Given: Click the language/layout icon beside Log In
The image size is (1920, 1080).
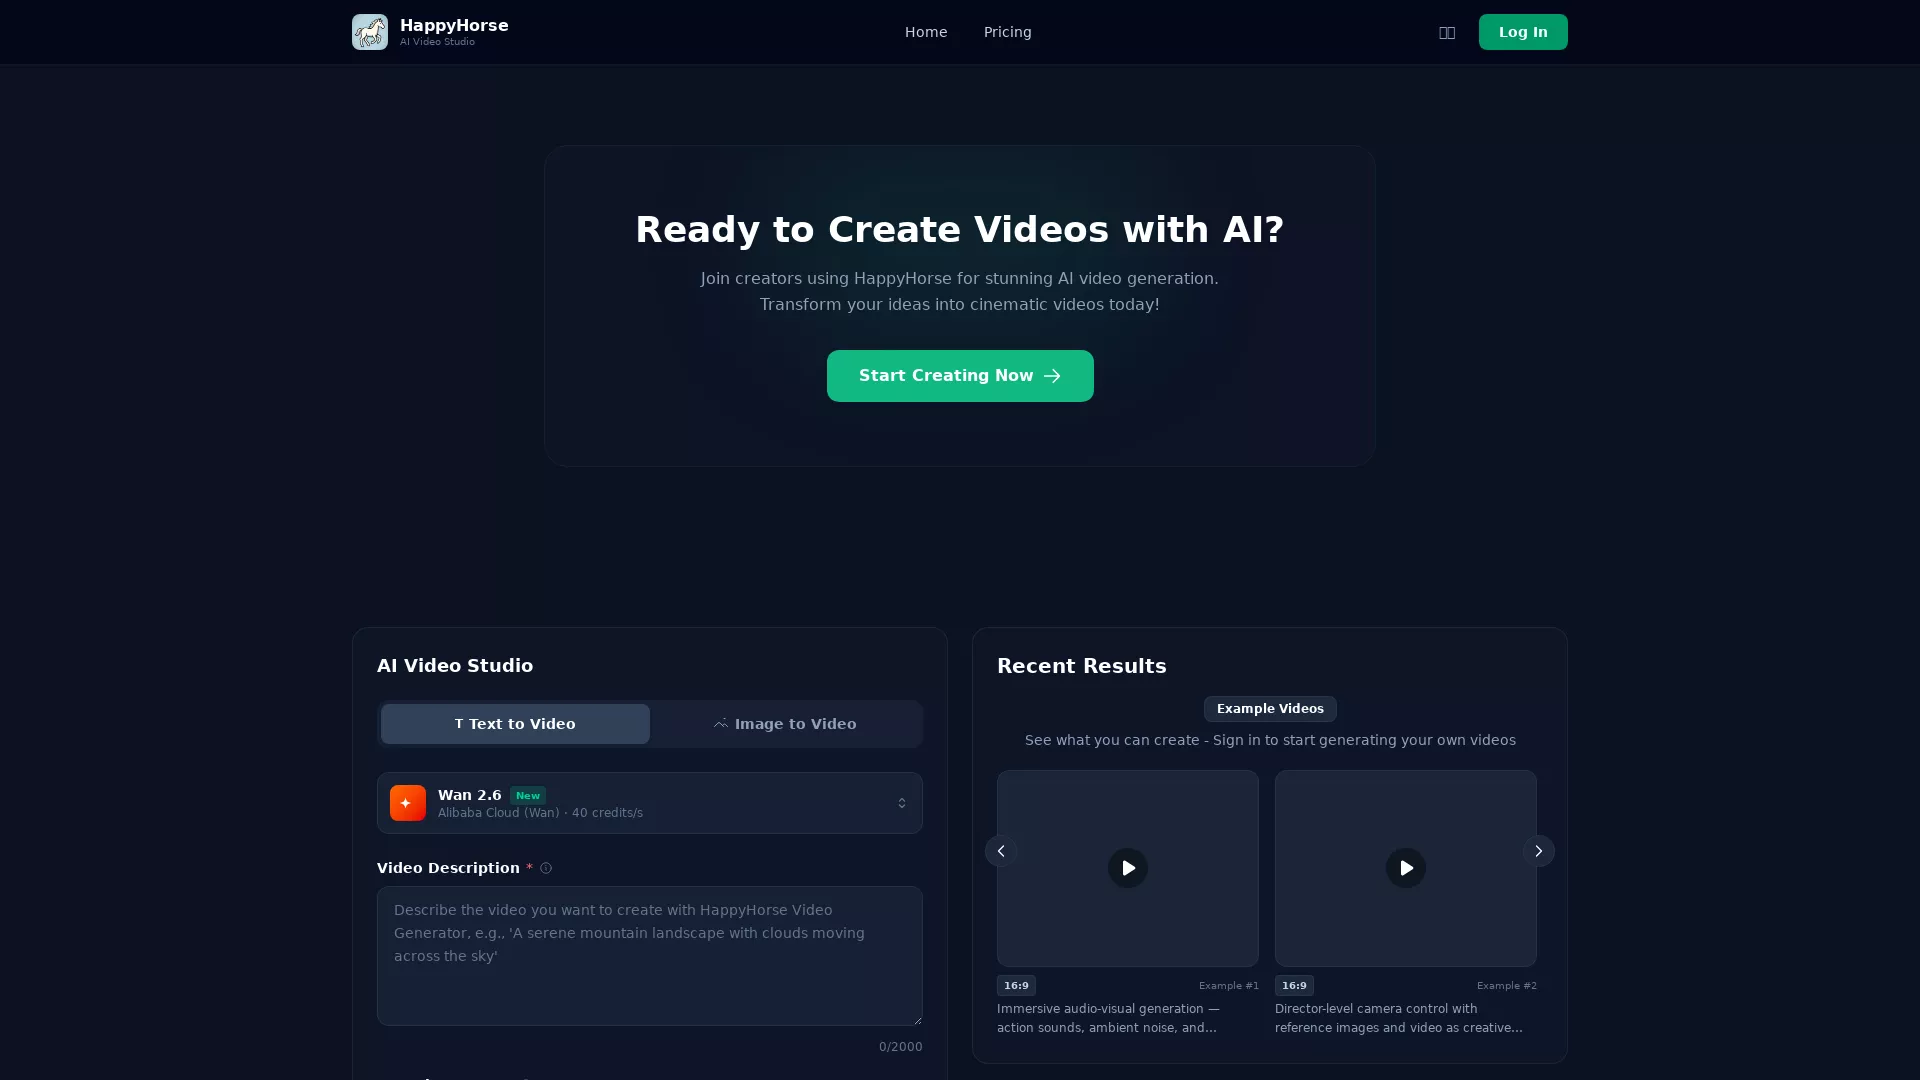Looking at the screenshot, I should (x=1446, y=31).
